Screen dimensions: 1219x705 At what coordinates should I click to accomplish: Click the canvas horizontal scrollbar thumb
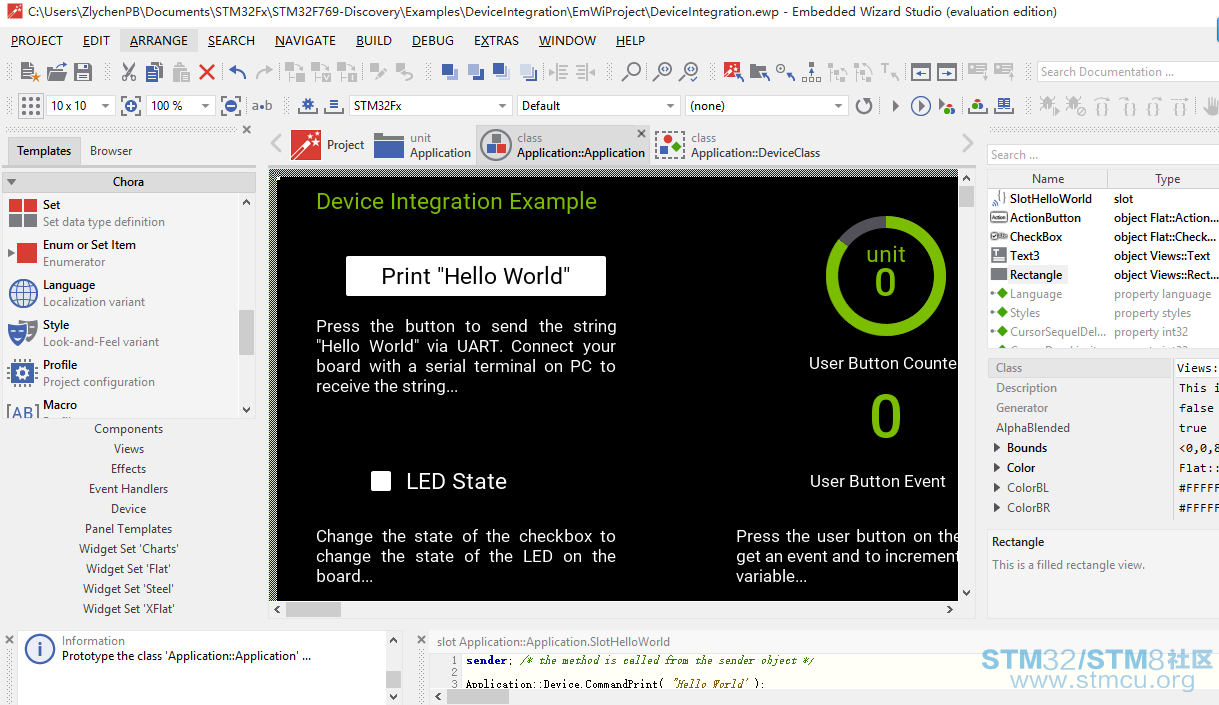pos(313,609)
